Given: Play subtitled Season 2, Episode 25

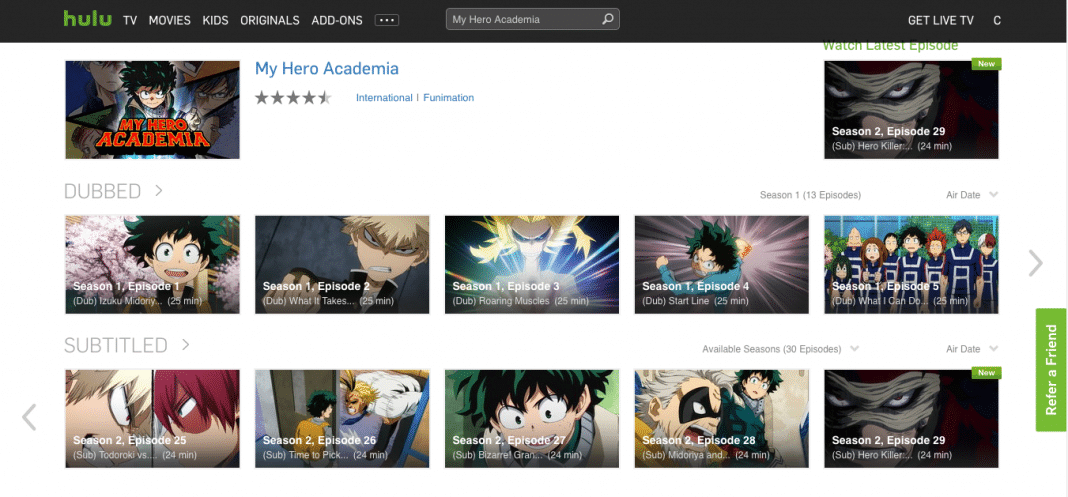Looking at the screenshot, I should [153, 419].
